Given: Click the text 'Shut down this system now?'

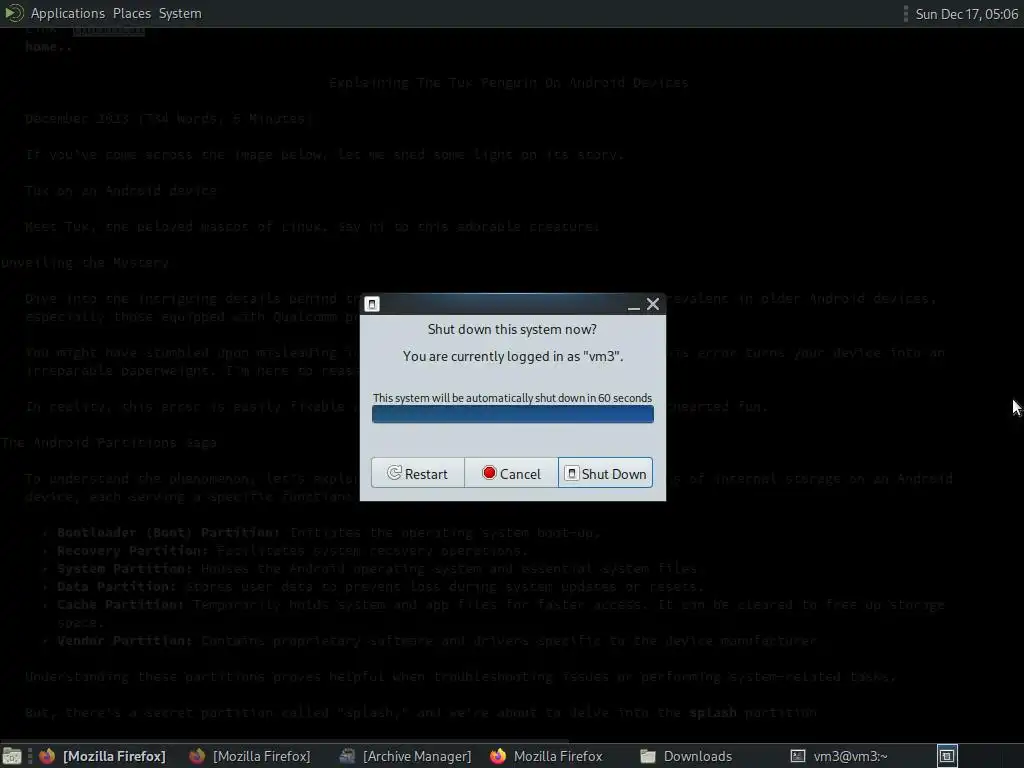Looking at the screenshot, I should [x=512, y=329].
